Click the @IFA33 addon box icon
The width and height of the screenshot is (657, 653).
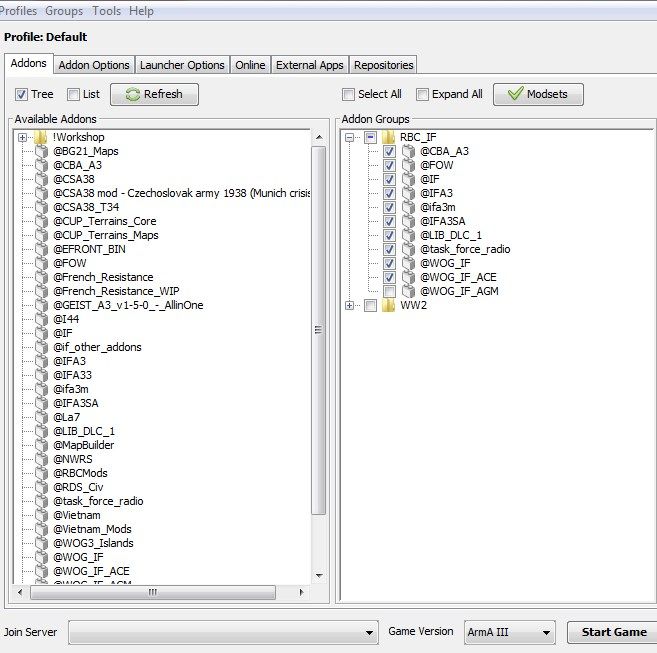pos(41,375)
